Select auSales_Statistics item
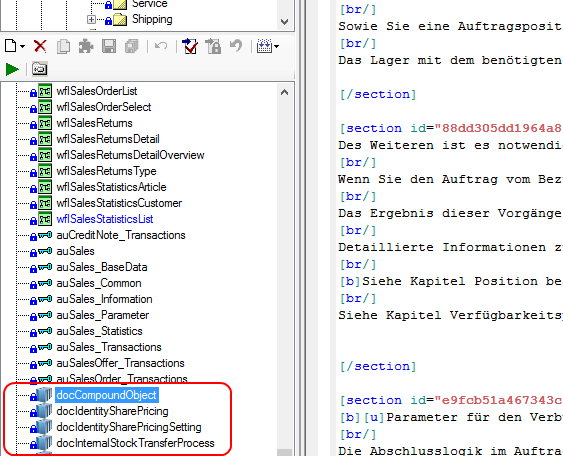This screenshot has height=456, width=563. 99,331
